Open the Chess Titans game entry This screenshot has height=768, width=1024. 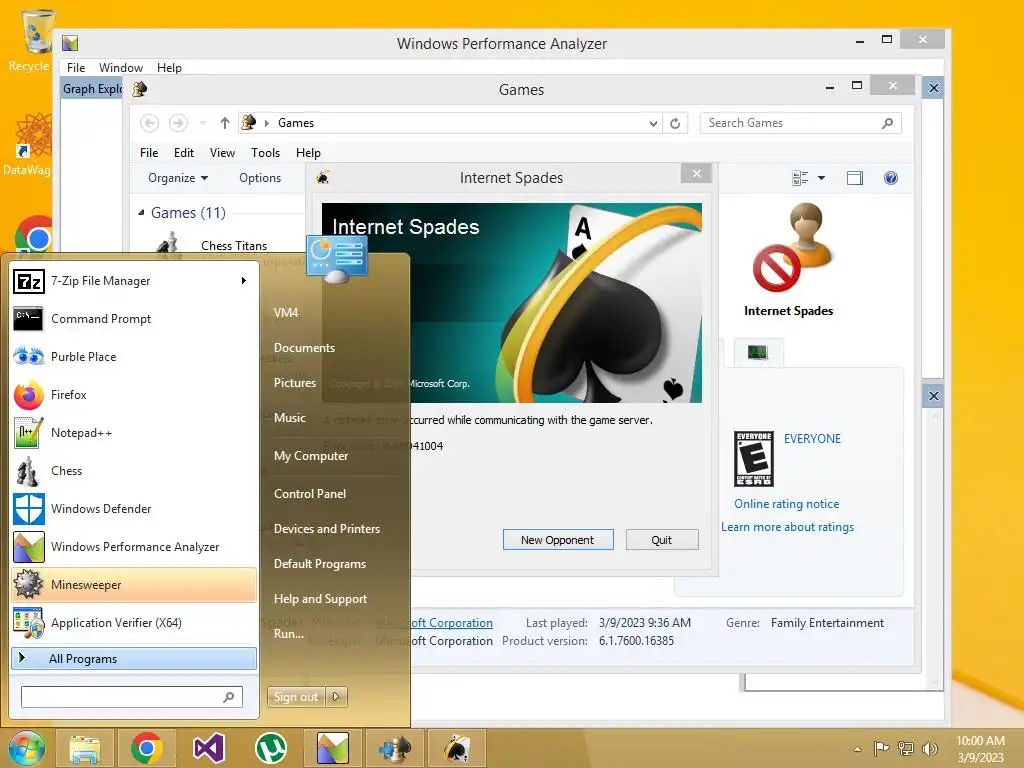234,246
